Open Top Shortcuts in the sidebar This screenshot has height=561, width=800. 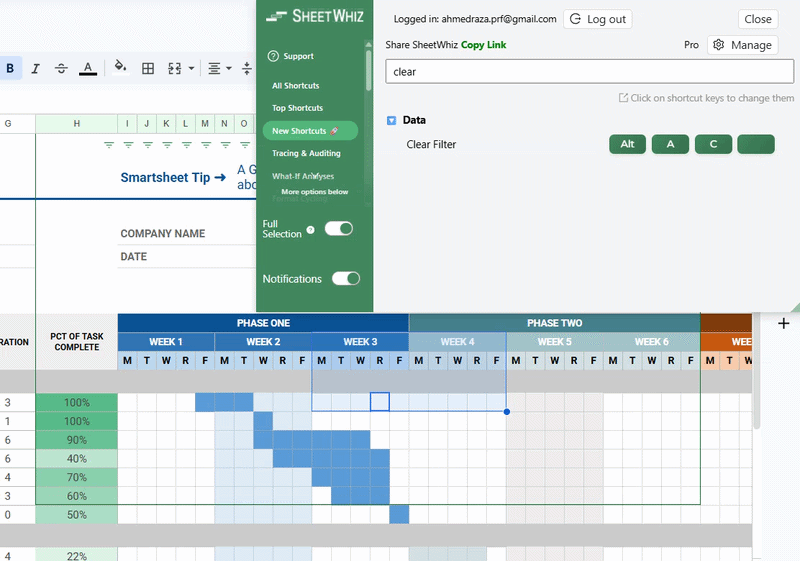point(297,108)
